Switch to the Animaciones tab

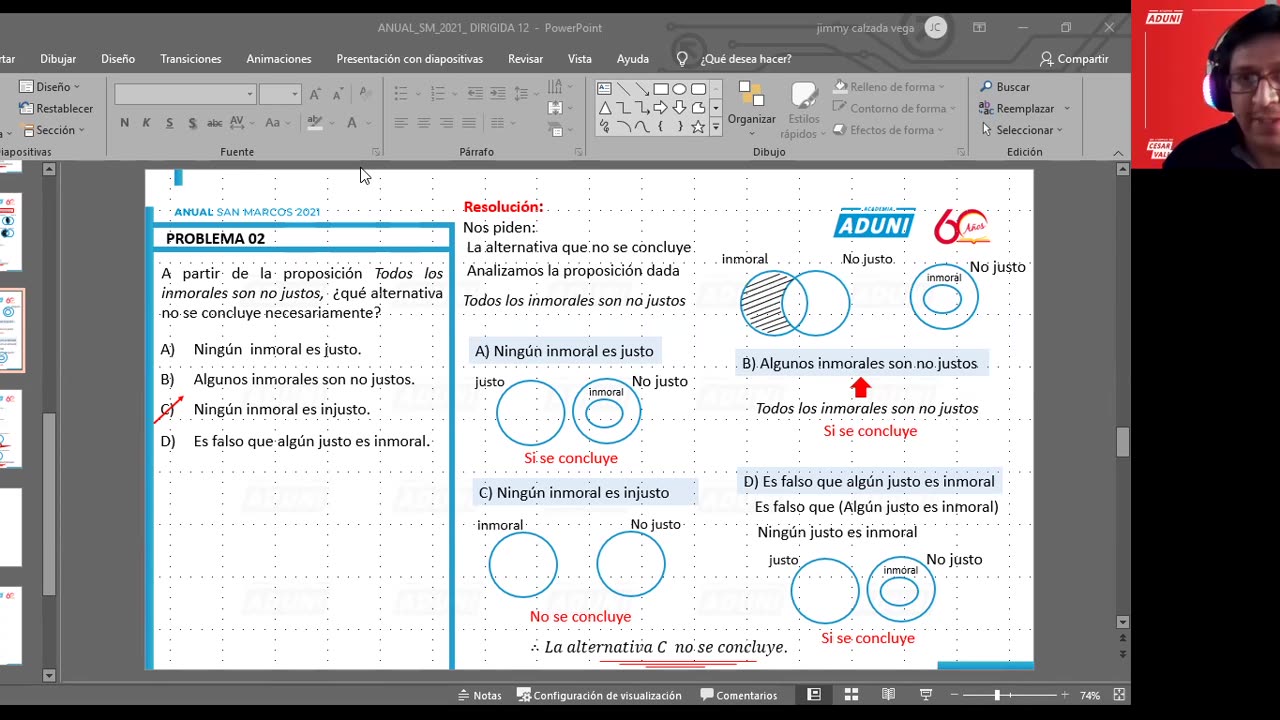[x=279, y=59]
